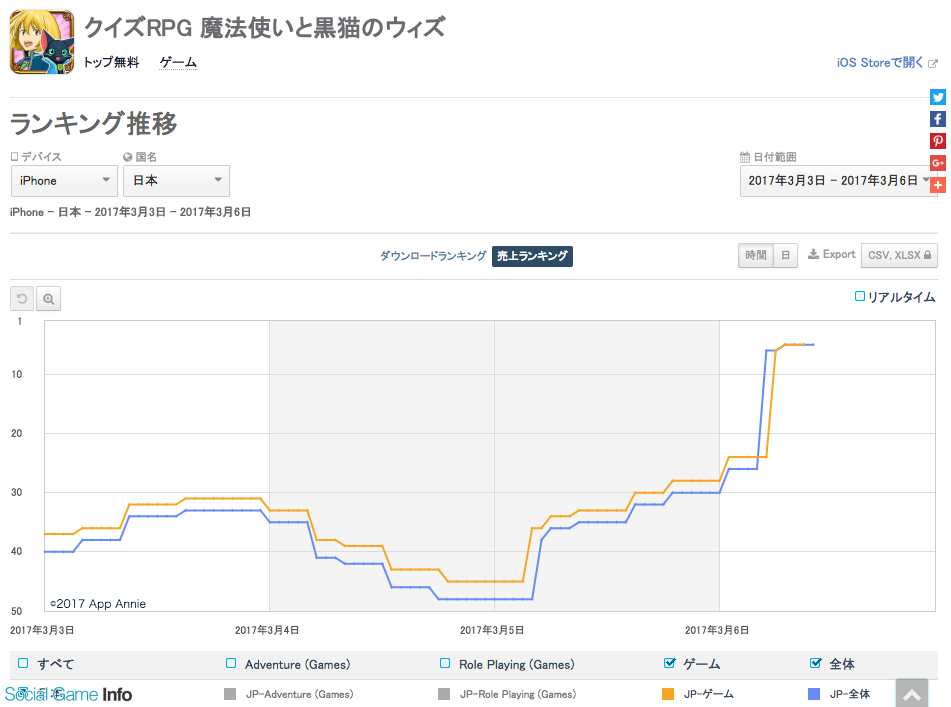
Task: Click the ランキング推移 heading
Action: click(94, 124)
